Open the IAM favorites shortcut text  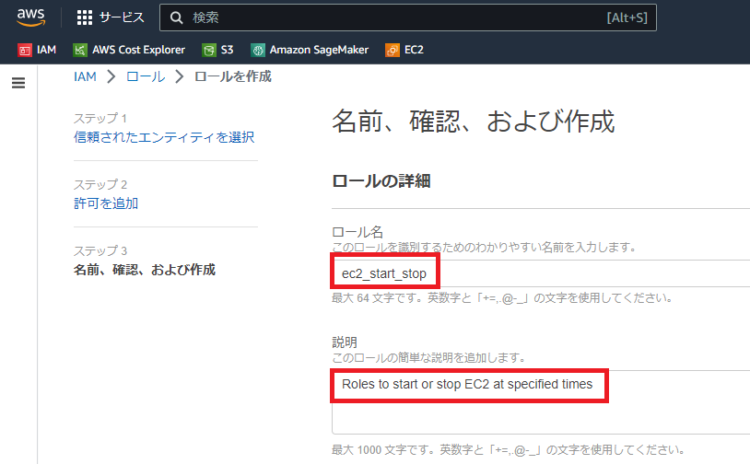[46, 50]
